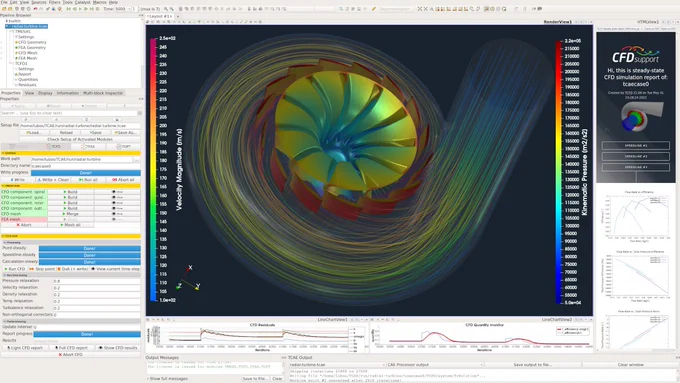Click the second crossed-arrows zoom icon
Screen dimensions: 680x383
pos(425,9)
